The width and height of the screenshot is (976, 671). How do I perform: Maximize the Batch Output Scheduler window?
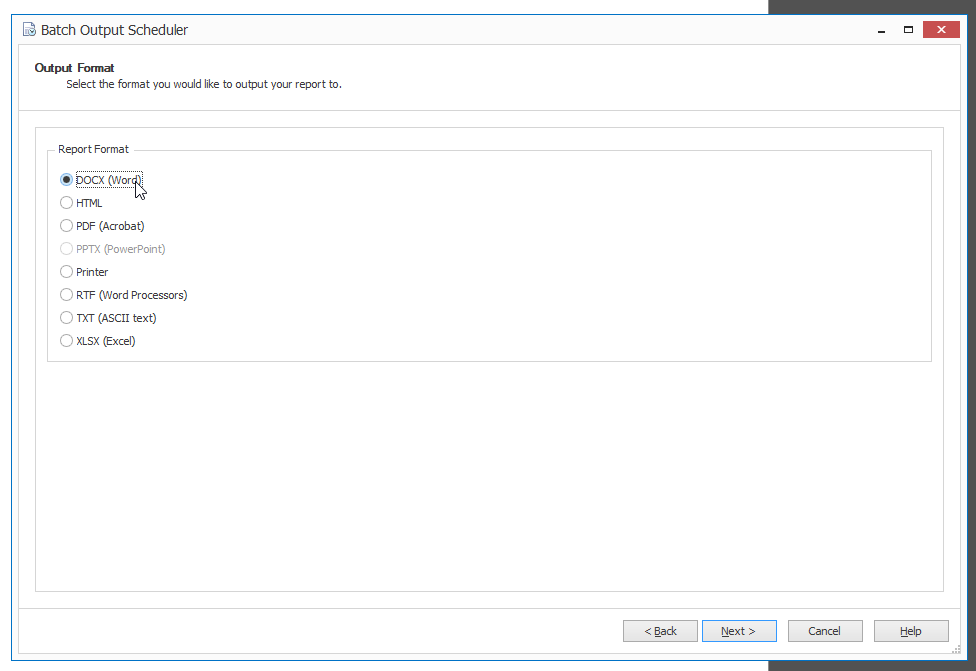pyautogui.click(x=908, y=30)
